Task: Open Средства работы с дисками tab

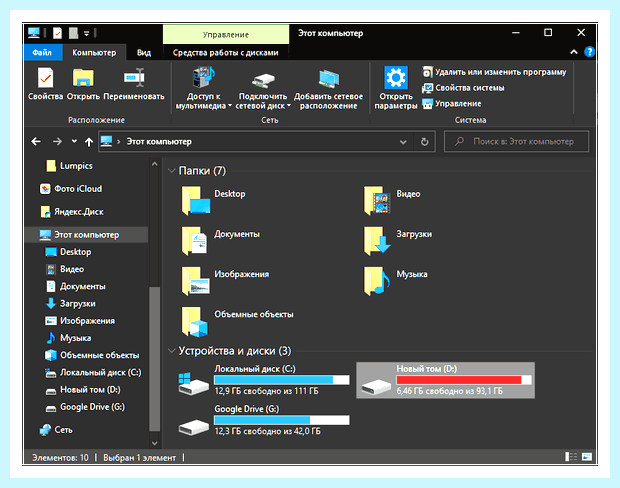Action: click(x=225, y=53)
